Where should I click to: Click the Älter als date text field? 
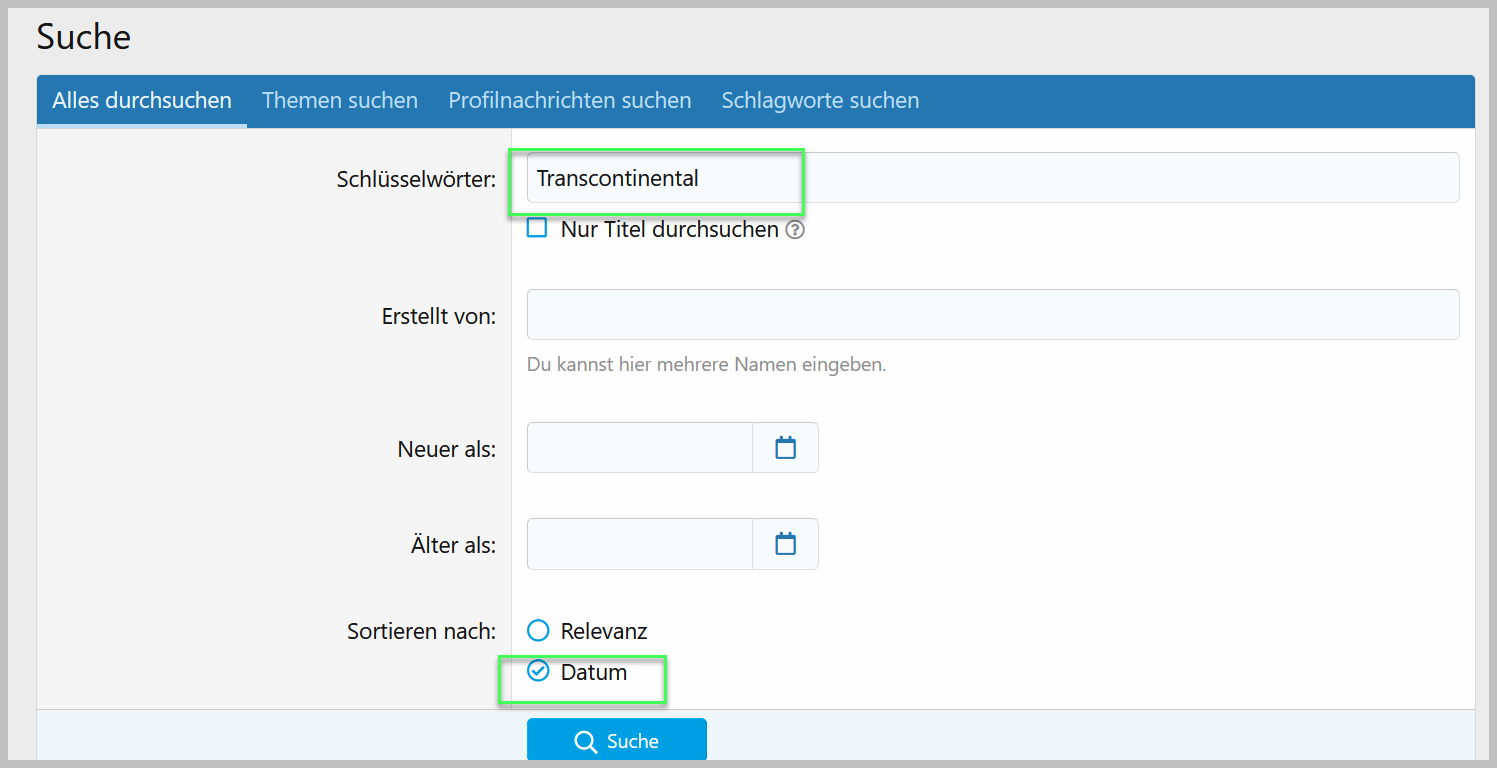(640, 544)
